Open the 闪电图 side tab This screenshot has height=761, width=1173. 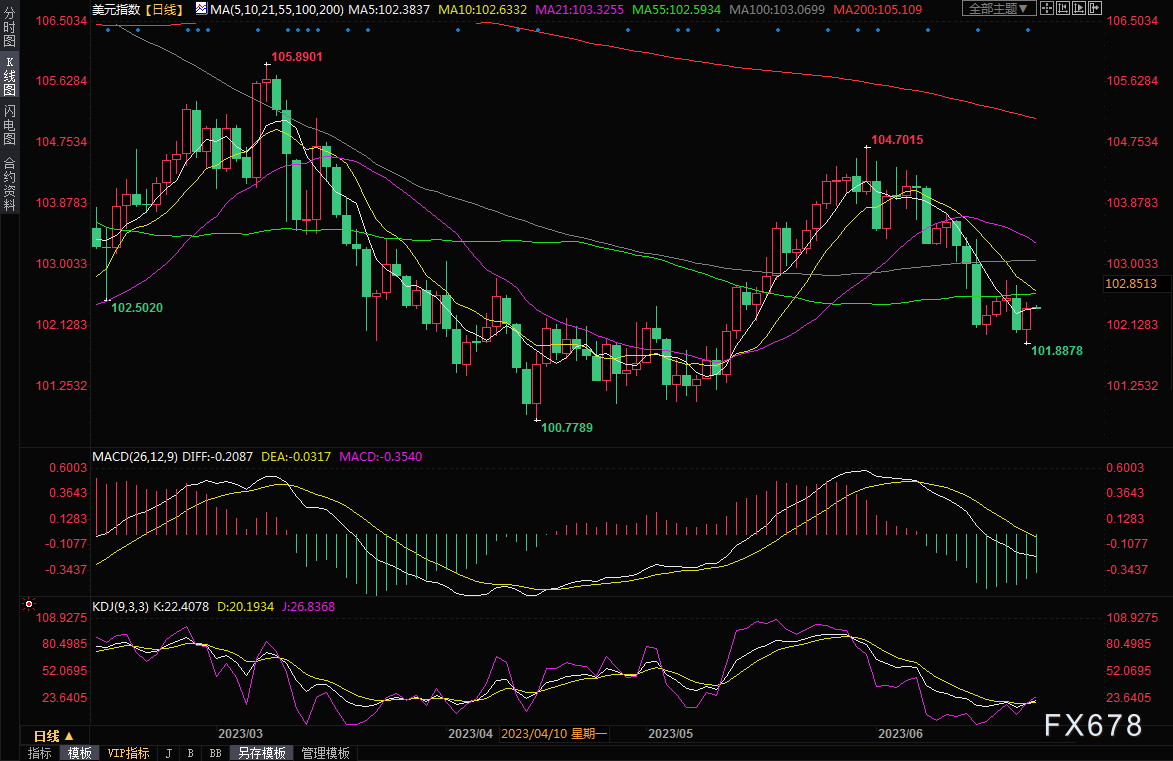coord(9,125)
